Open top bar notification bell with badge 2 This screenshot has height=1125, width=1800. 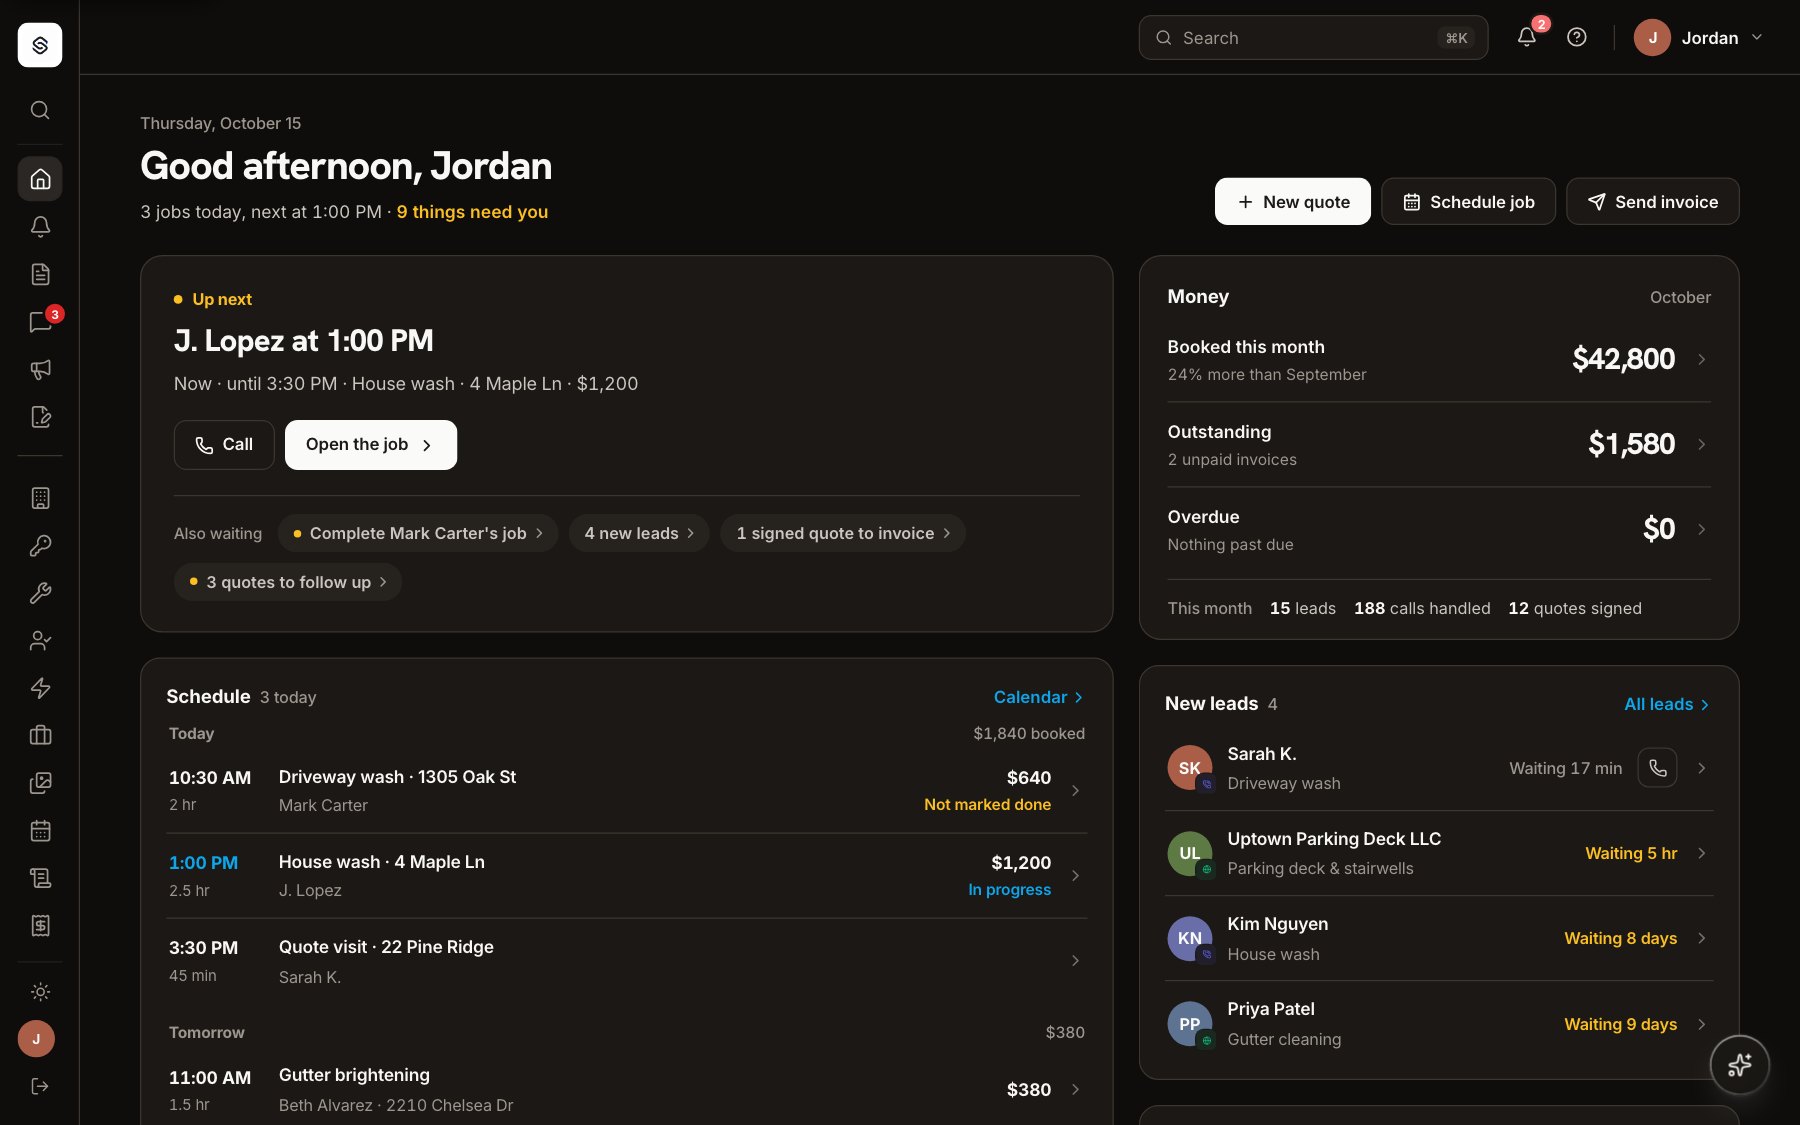click(x=1526, y=37)
